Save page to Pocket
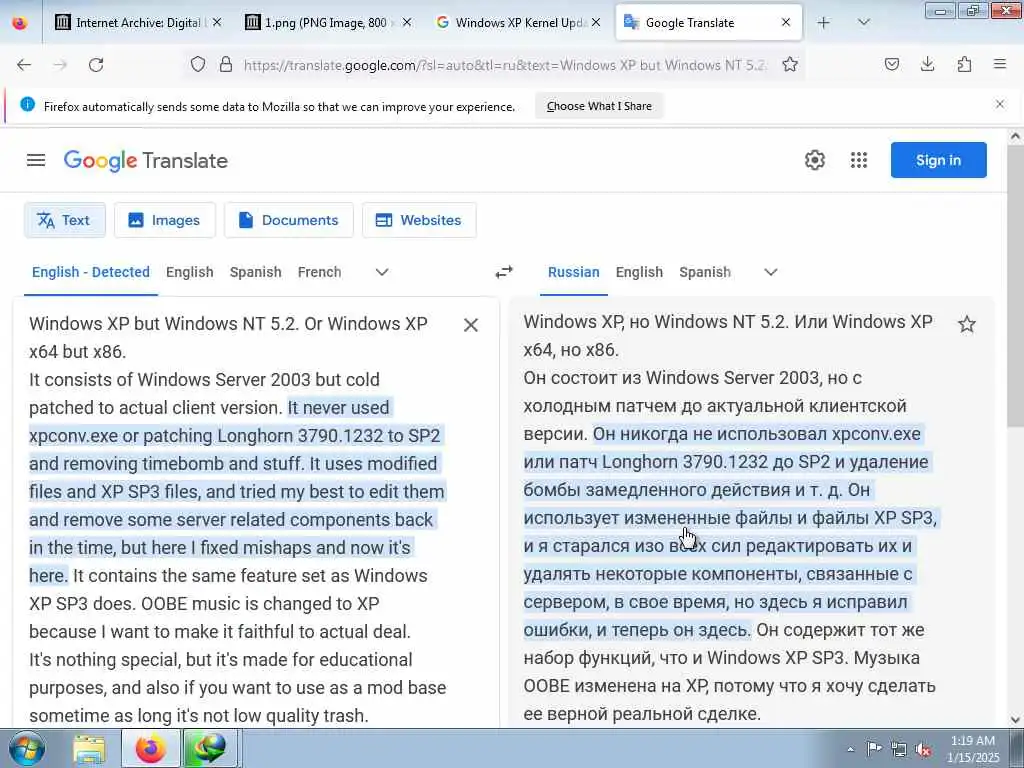Image resolution: width=1024 pixels, height=768 pixels. tap(891, 64)
